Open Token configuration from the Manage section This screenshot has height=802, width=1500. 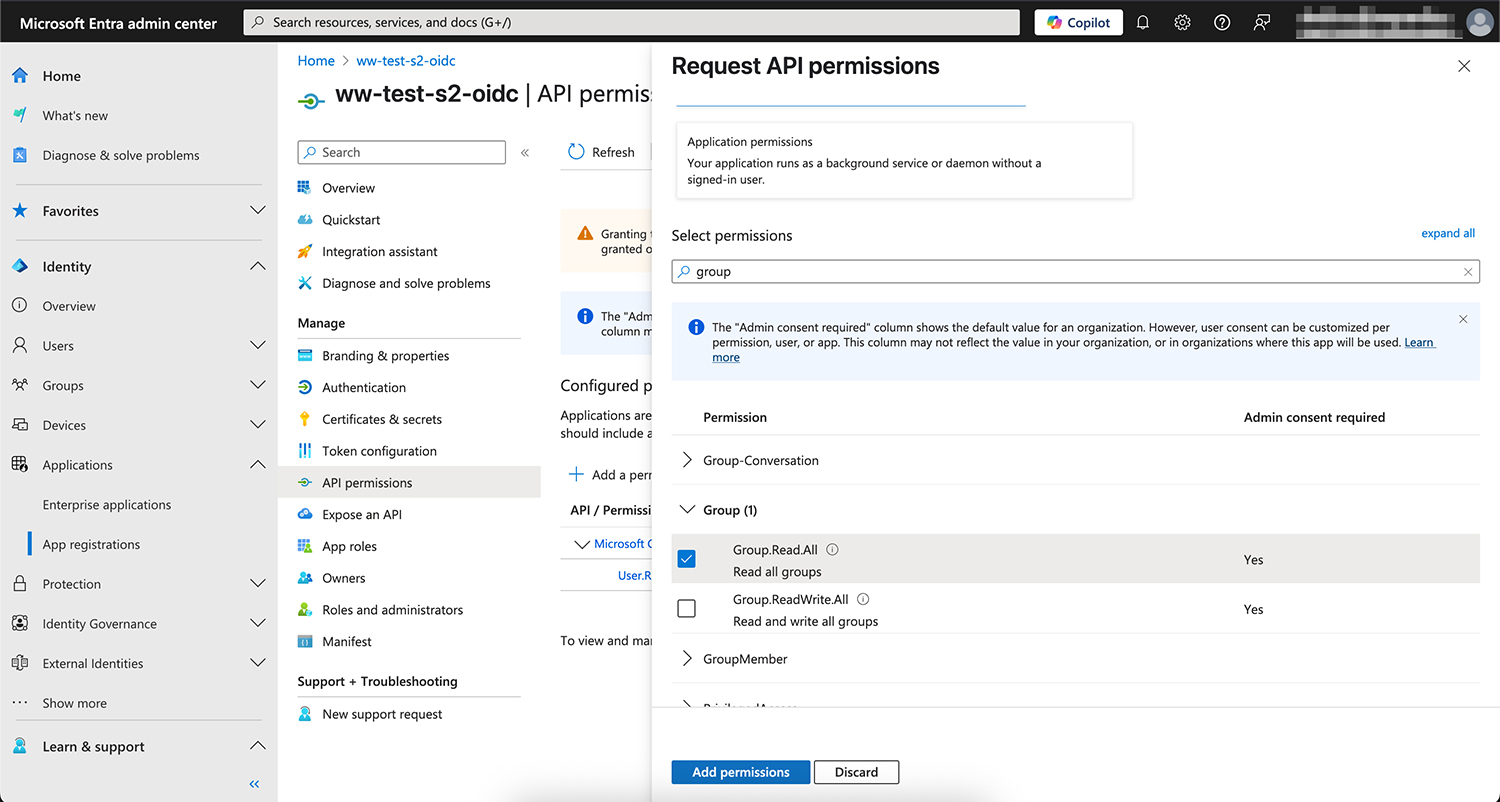380,451
